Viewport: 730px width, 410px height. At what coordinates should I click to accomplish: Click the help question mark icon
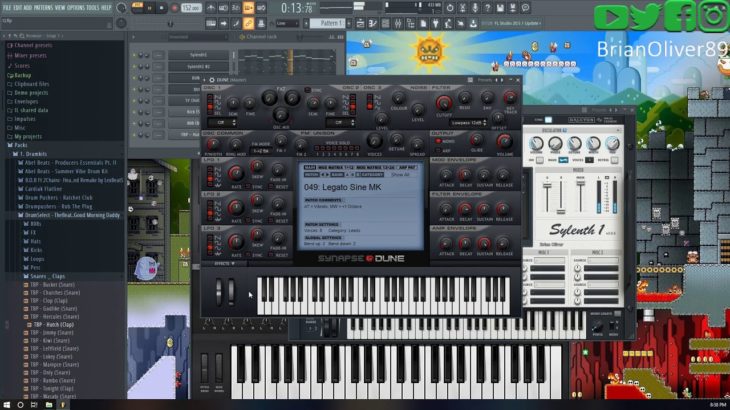[x=487, y=8]
